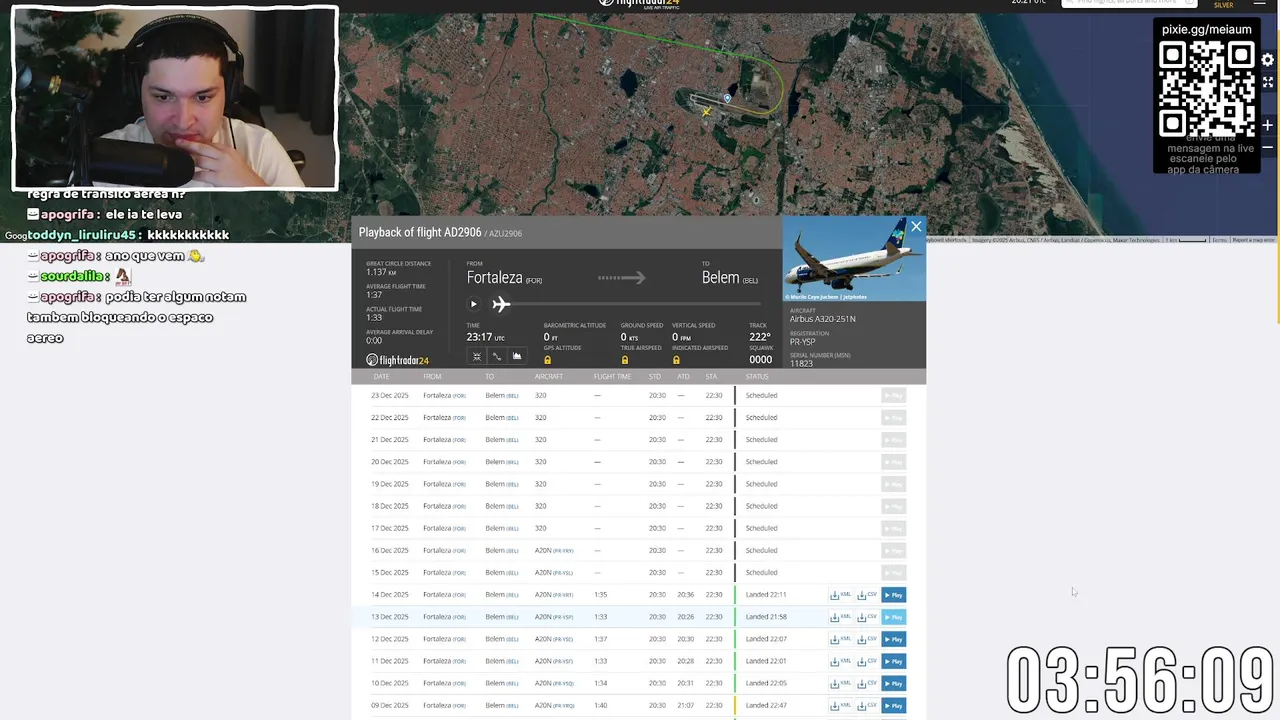Click the airplane marker on the playback progress bar
Image resolution: width=1280 pixels, height=720 pixels.
click(501, 304)
